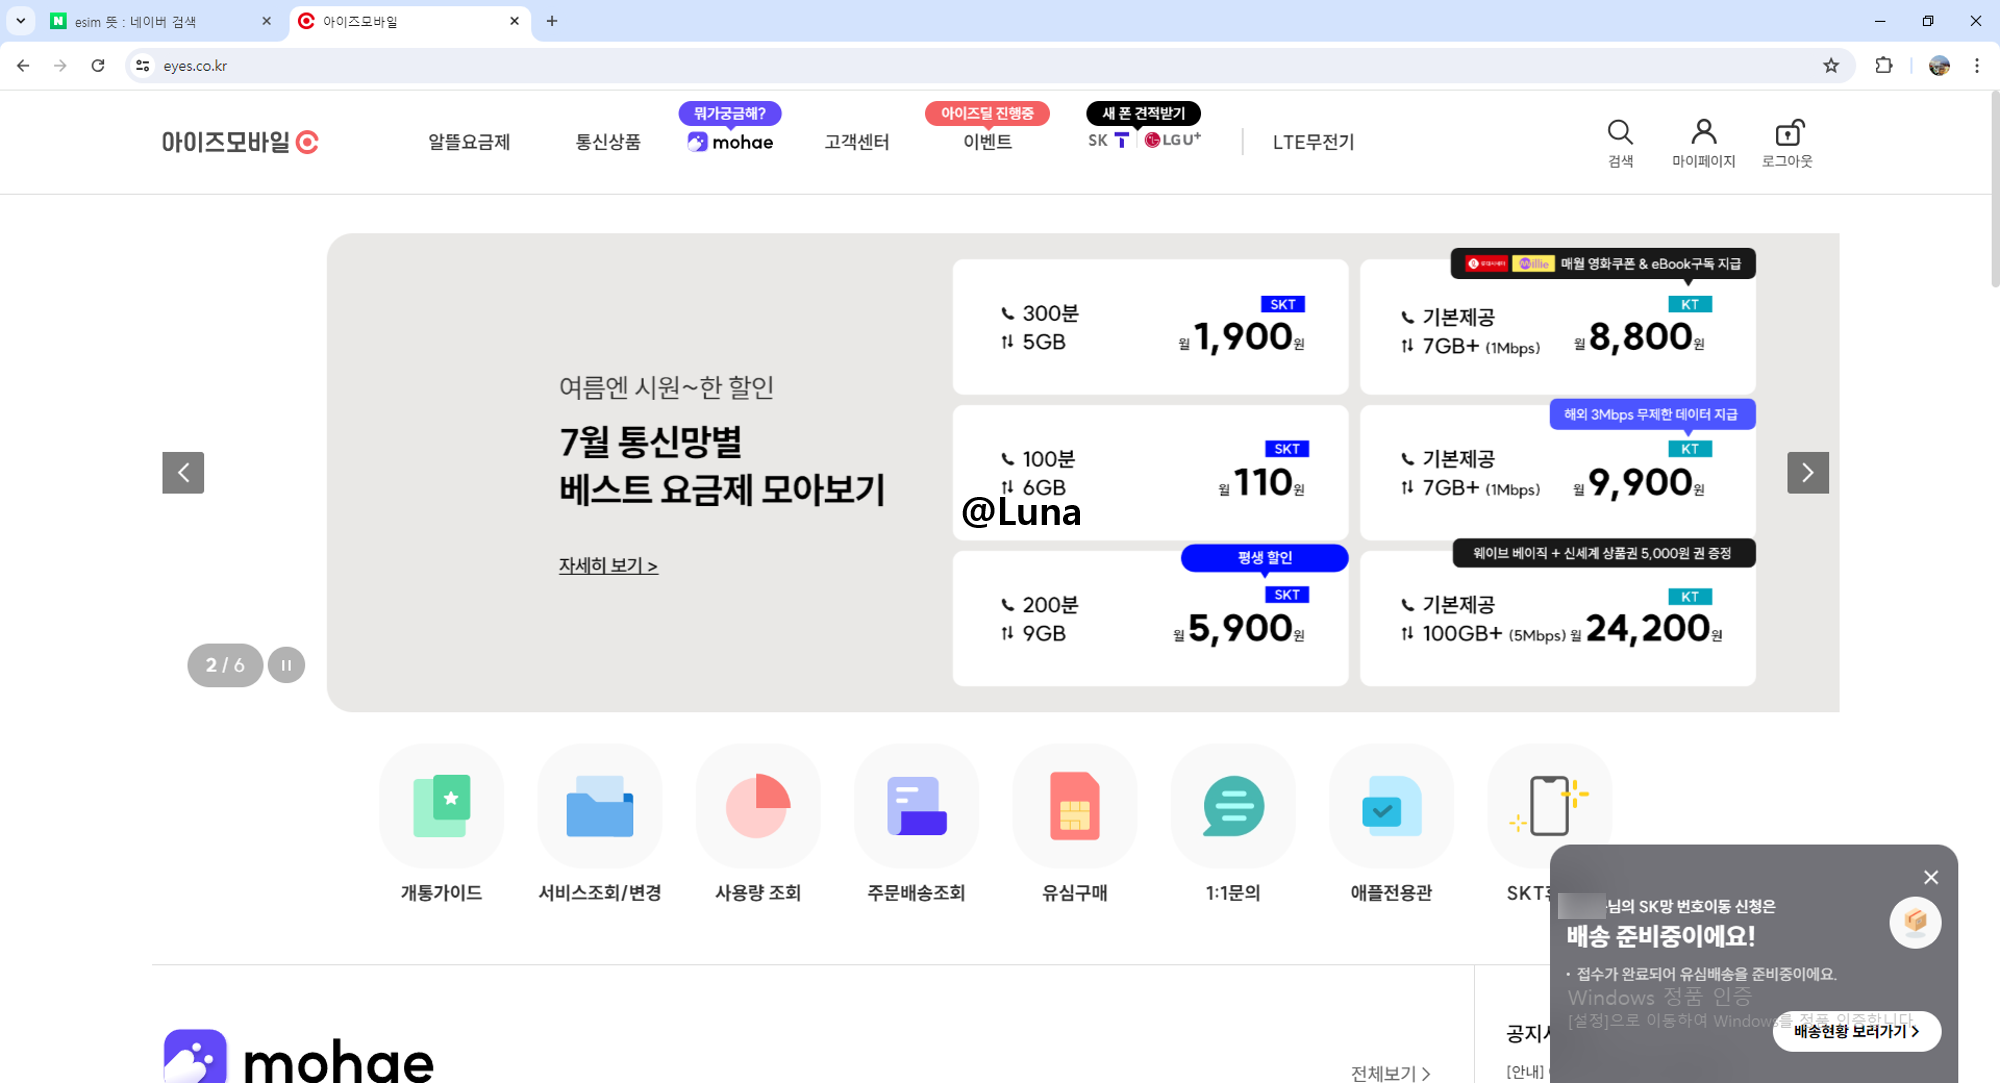Select the KT 7GB+ 8,800원 plan card
Image resolution: width=2000 pixels, height=1083 pixels.
click(x=1557, y=327)
